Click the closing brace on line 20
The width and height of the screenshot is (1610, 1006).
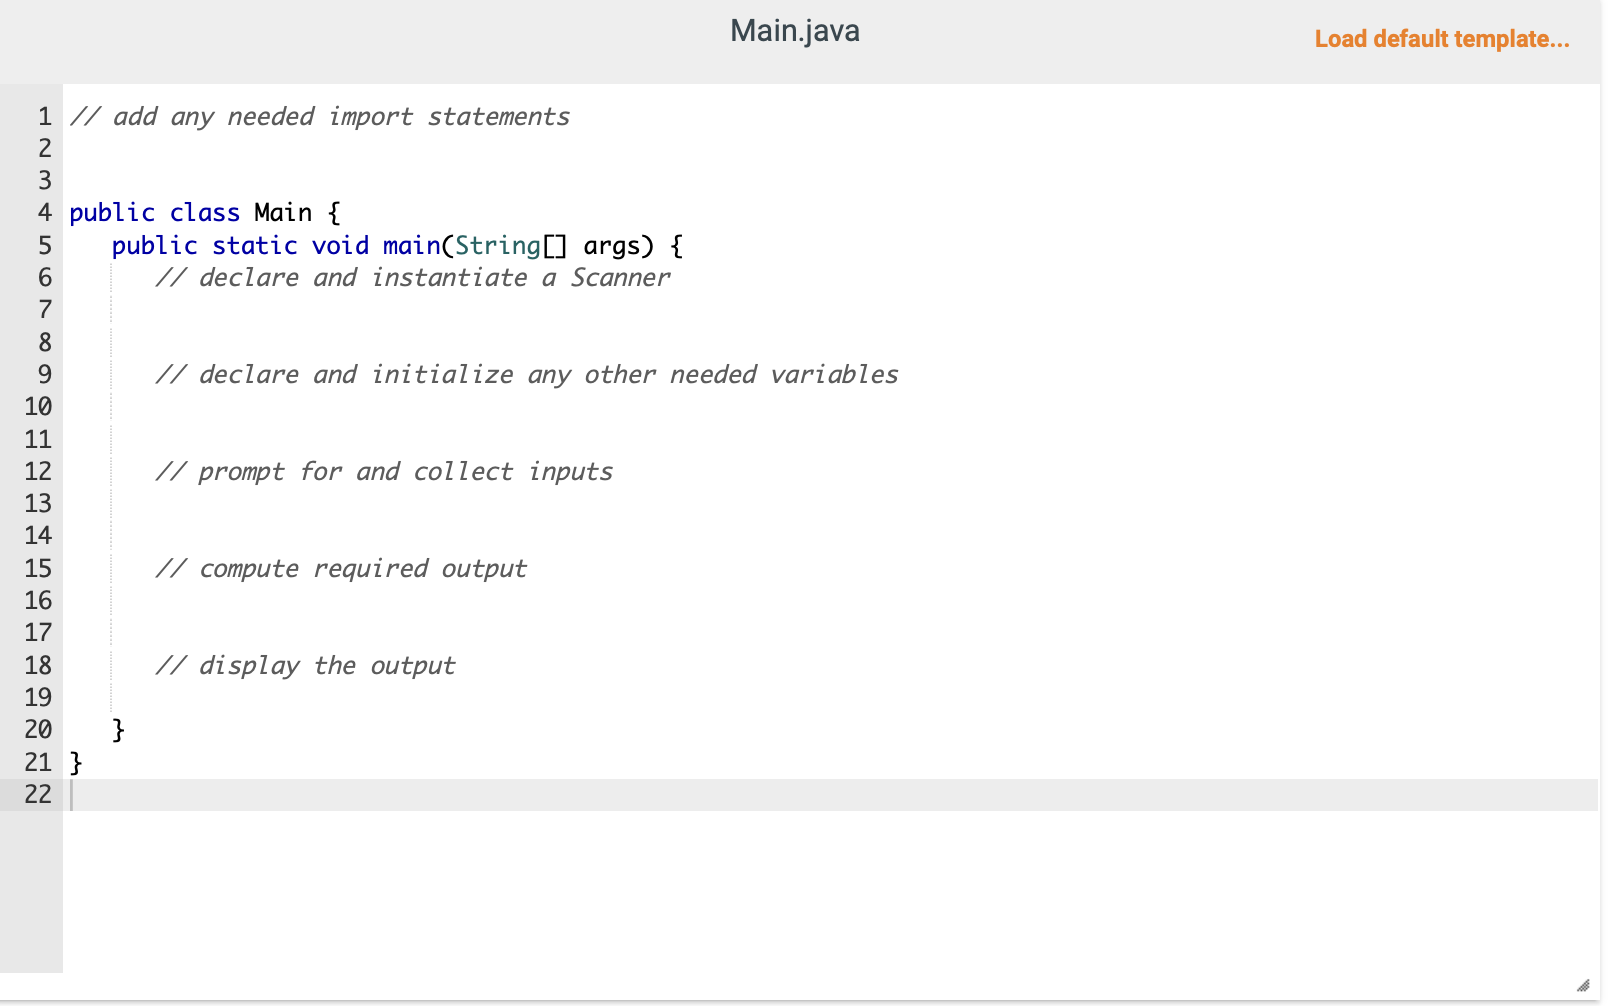click(x=117, y=729)
